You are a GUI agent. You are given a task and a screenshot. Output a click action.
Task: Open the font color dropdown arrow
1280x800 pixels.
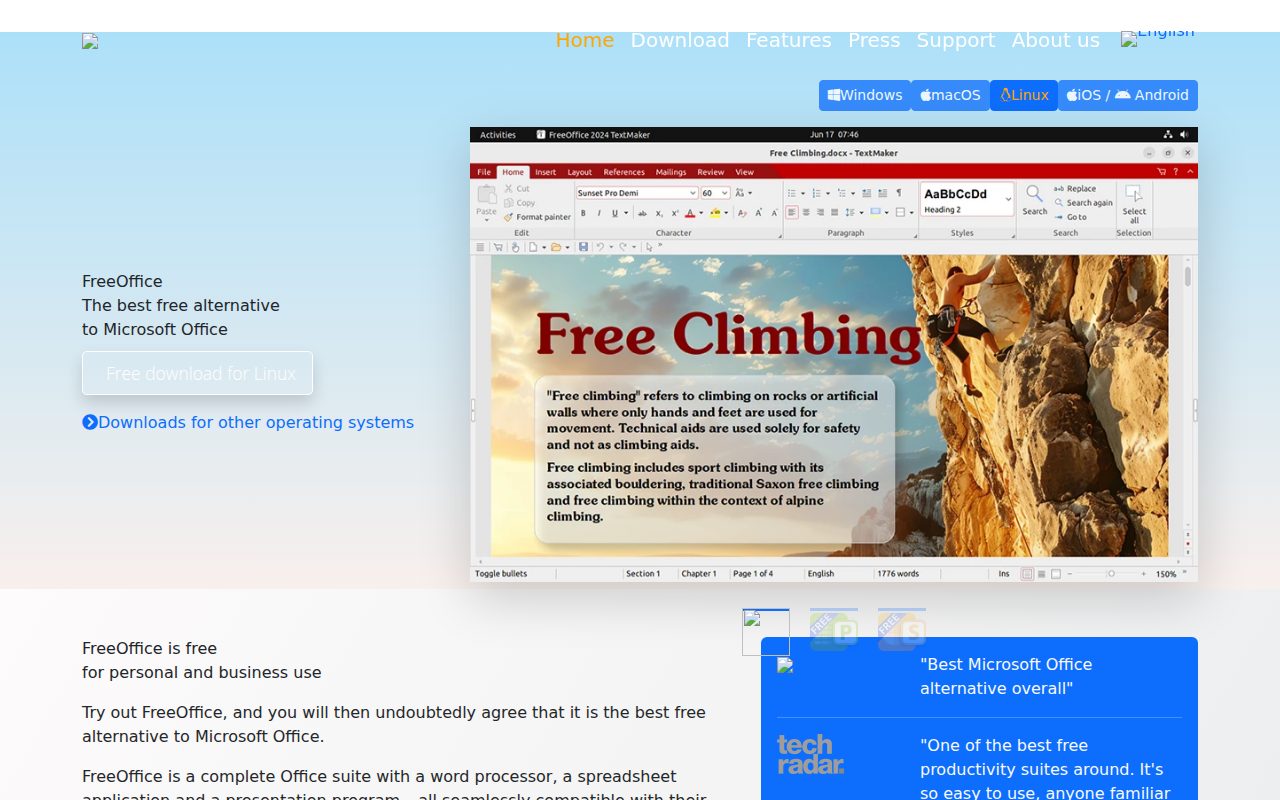coord(701,213)
